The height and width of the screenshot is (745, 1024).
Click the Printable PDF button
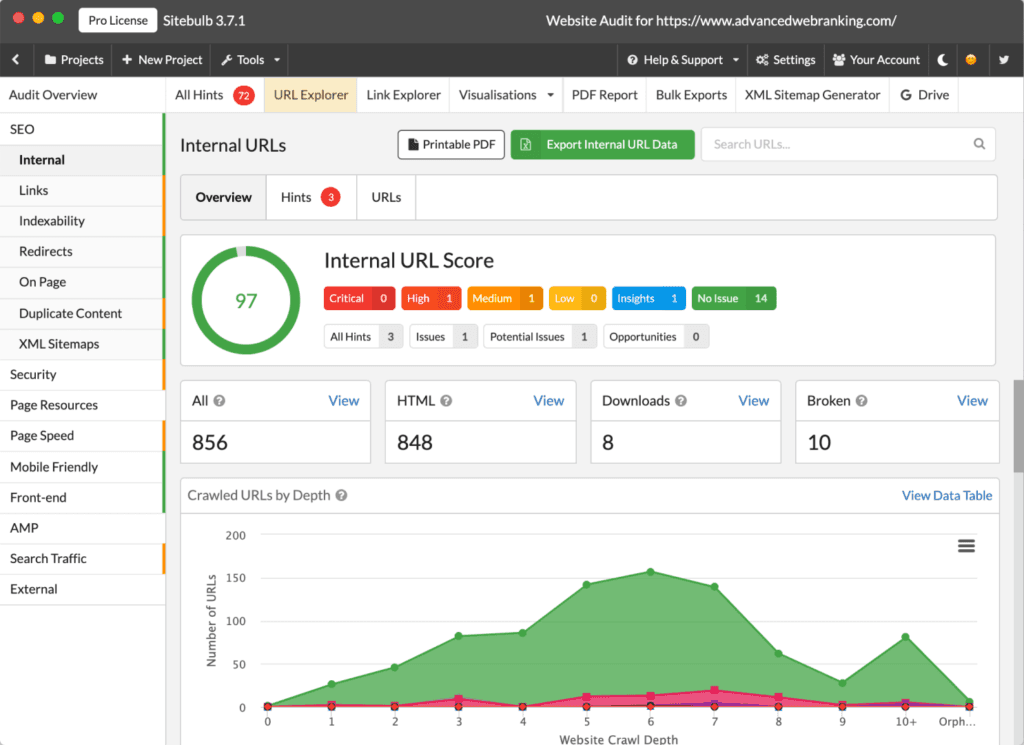tap(451, 144)
